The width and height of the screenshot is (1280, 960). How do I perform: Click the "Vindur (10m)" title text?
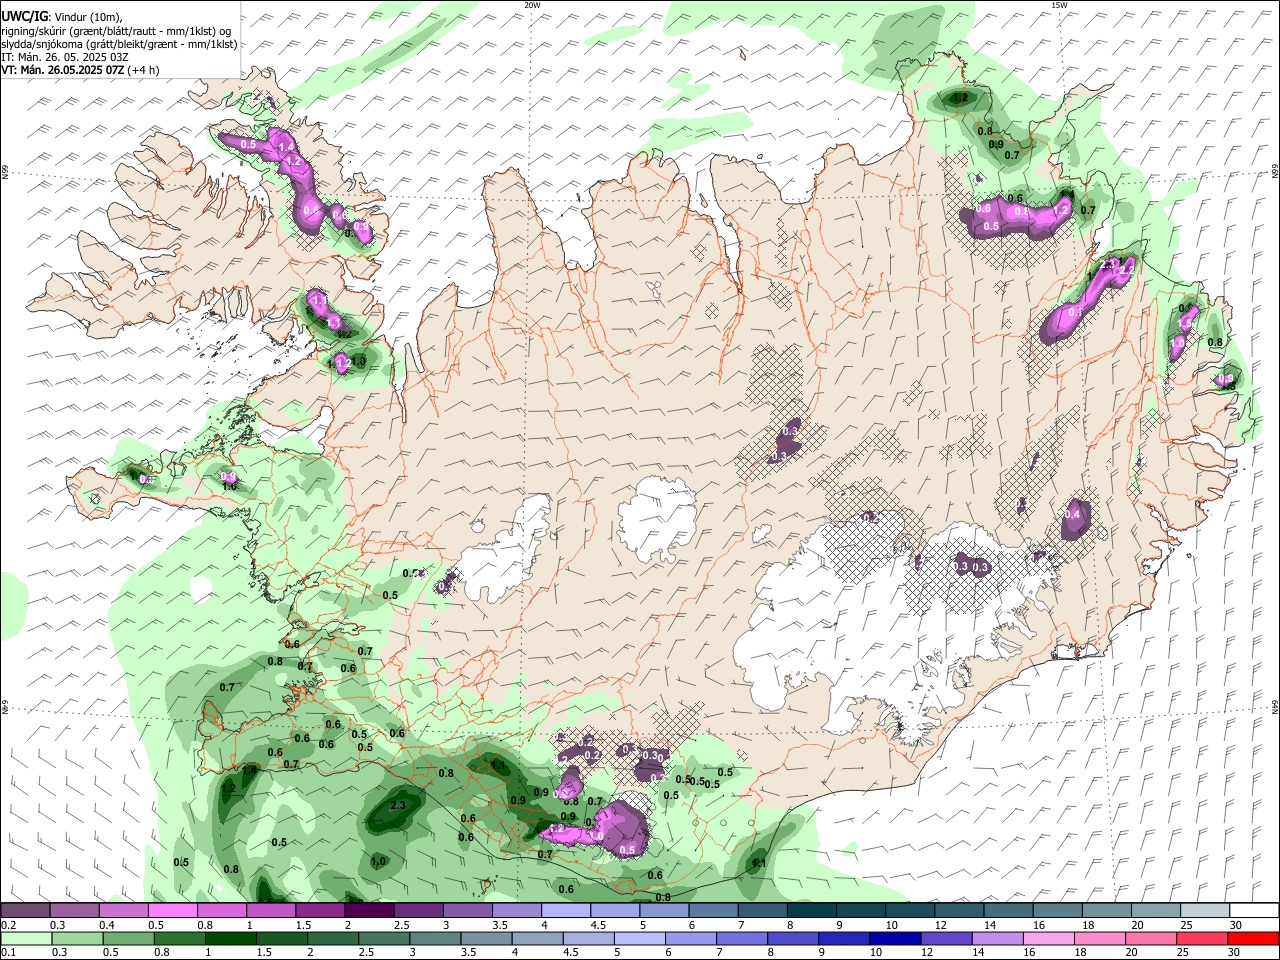click(x=88, y=17)
